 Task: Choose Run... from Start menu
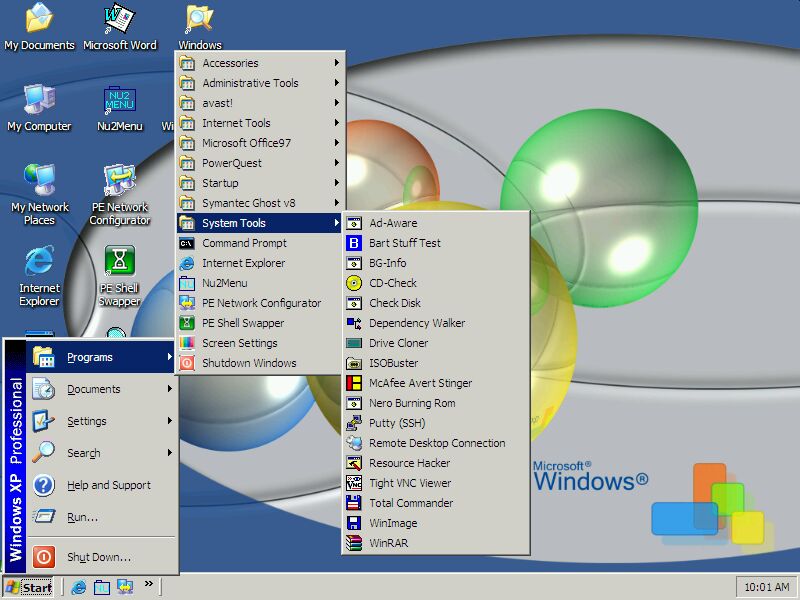(x=102, y=517)
